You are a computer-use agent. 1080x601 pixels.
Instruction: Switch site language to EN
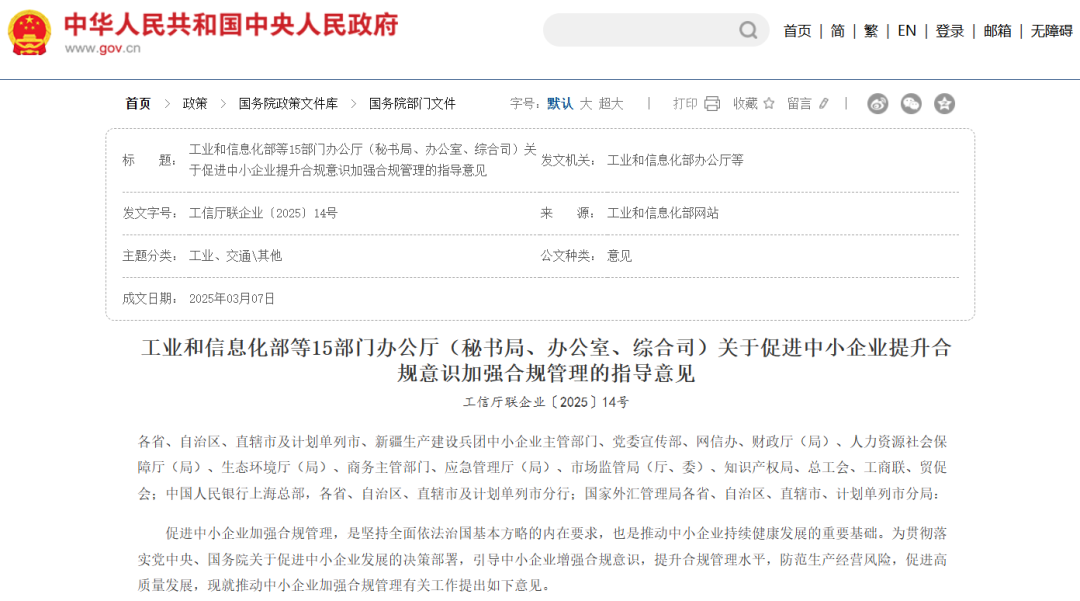[x=906, y=31]
